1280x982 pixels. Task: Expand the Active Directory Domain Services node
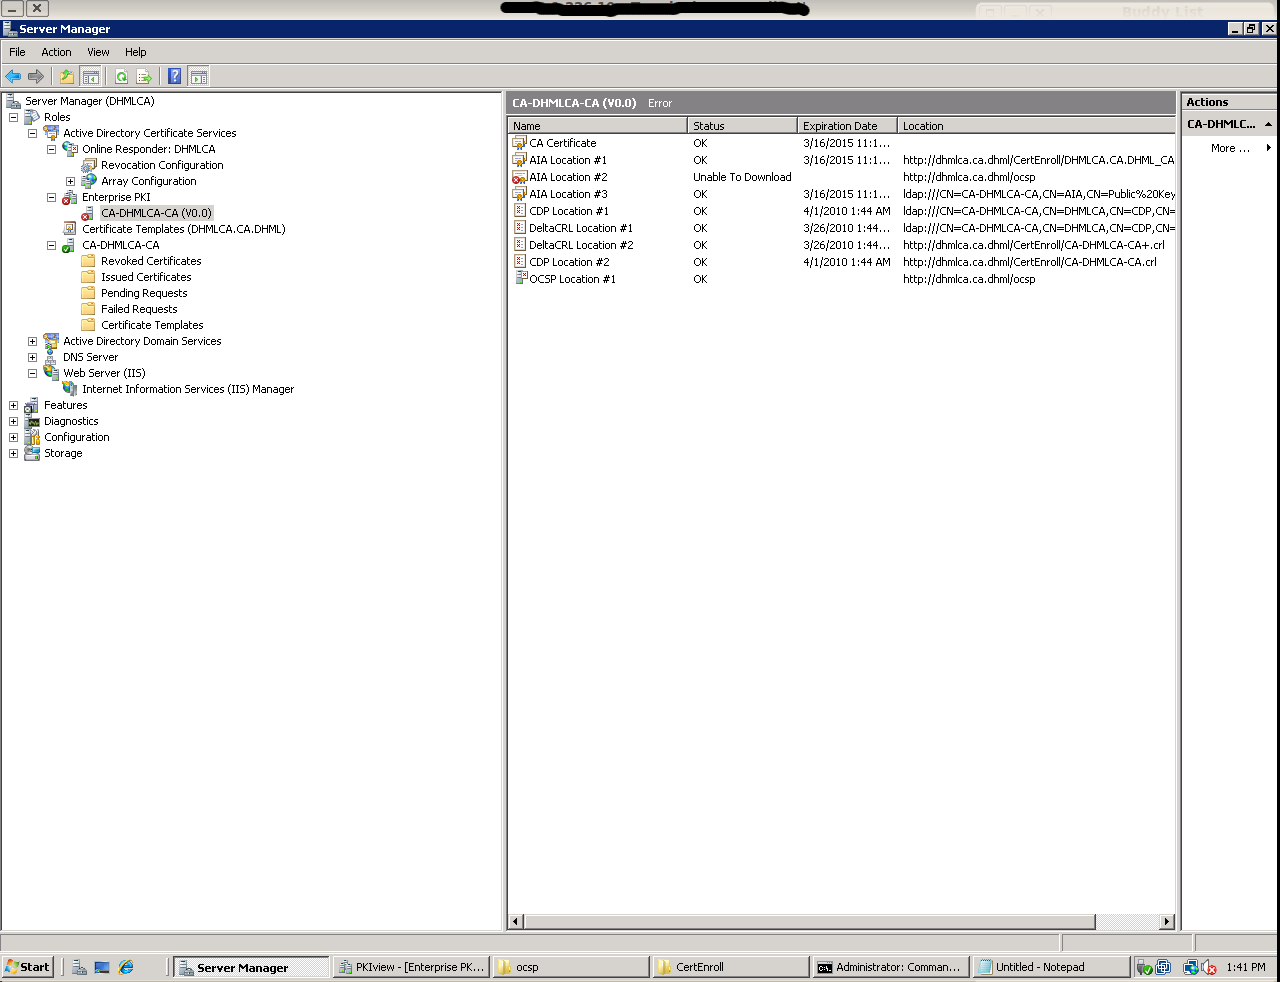[32, 341]
